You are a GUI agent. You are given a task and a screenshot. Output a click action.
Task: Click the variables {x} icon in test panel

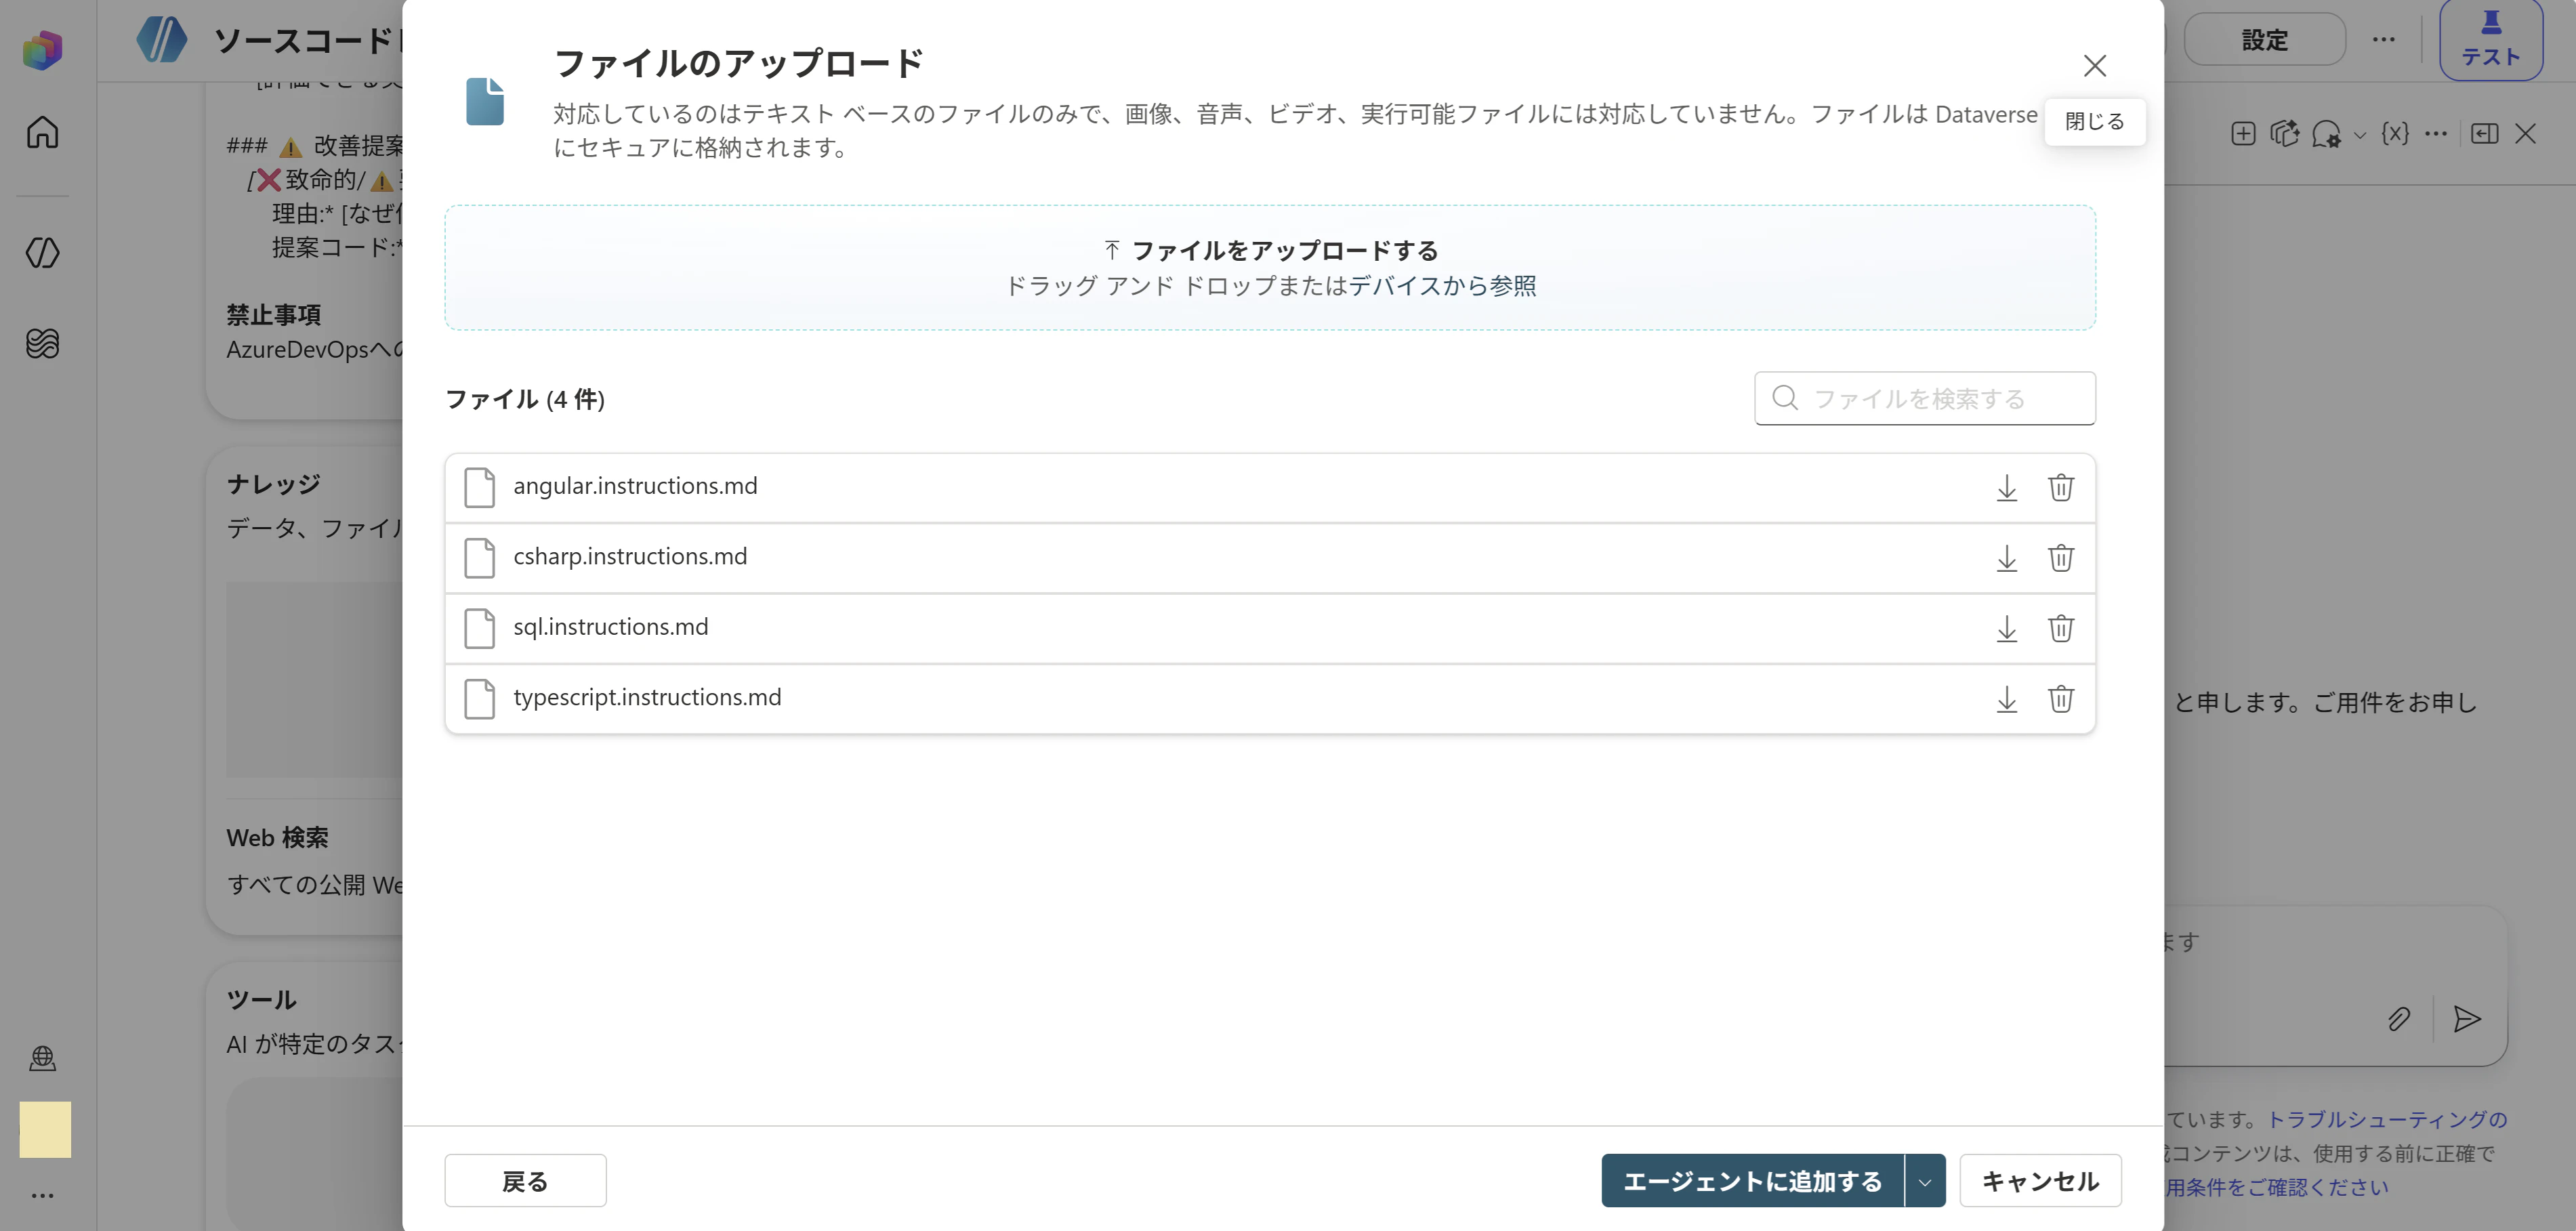click(x=2395, y=134)
